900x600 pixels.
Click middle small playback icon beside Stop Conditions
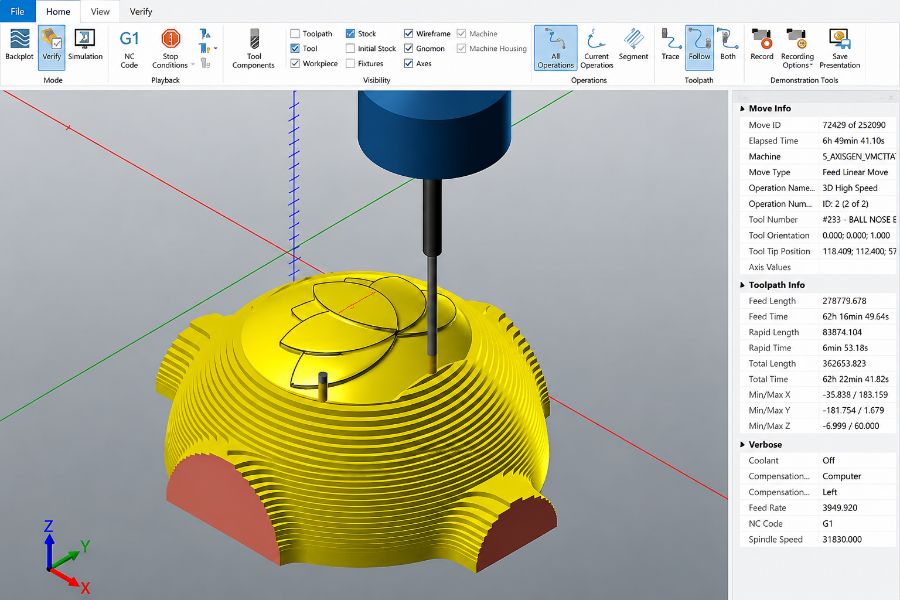(x=204, y=48)
